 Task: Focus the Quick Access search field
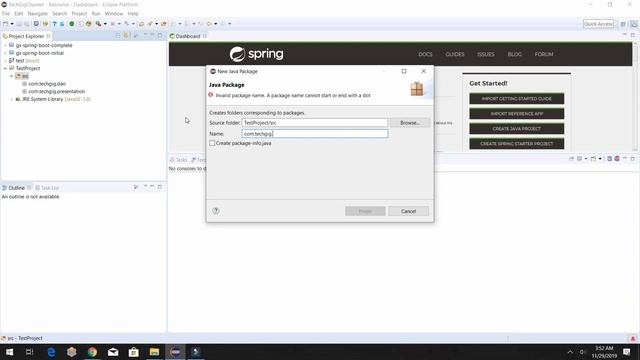[x=598, y=24]
